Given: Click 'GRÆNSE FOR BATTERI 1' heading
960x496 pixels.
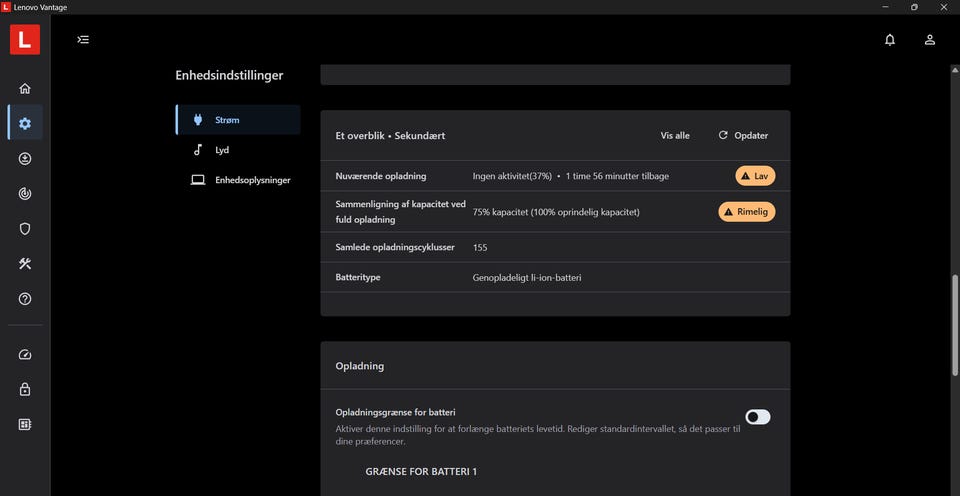Looking at the screenshot, I should coord(421,472).
